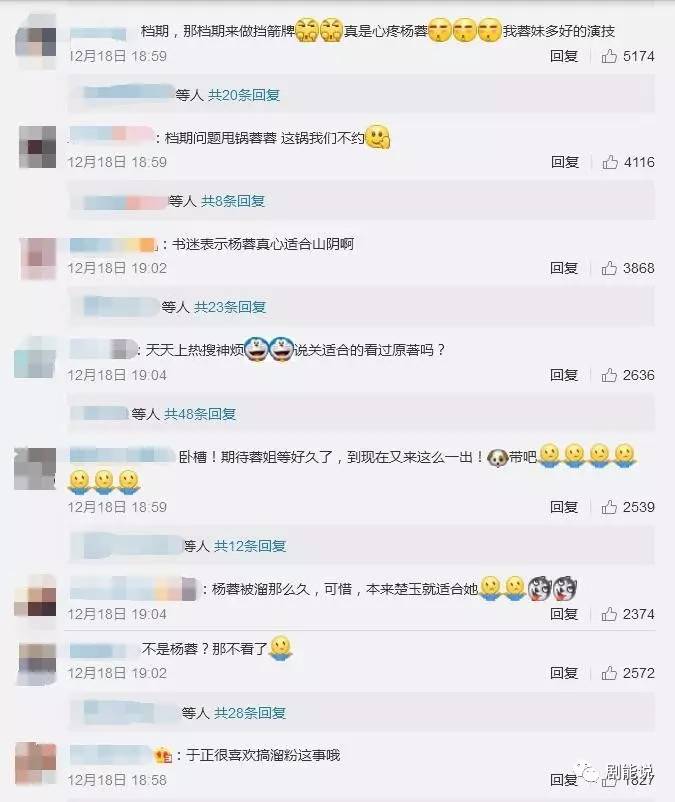The height and width of the screenshot is (802, 675).
Task: Show the 共23条回复 replies
Action: pyautogui.click(x=230, y=307)
